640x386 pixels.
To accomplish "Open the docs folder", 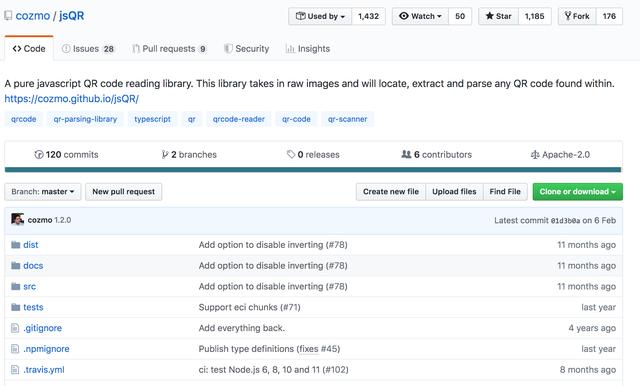I will pyautogui.click(x=33, y=266).
